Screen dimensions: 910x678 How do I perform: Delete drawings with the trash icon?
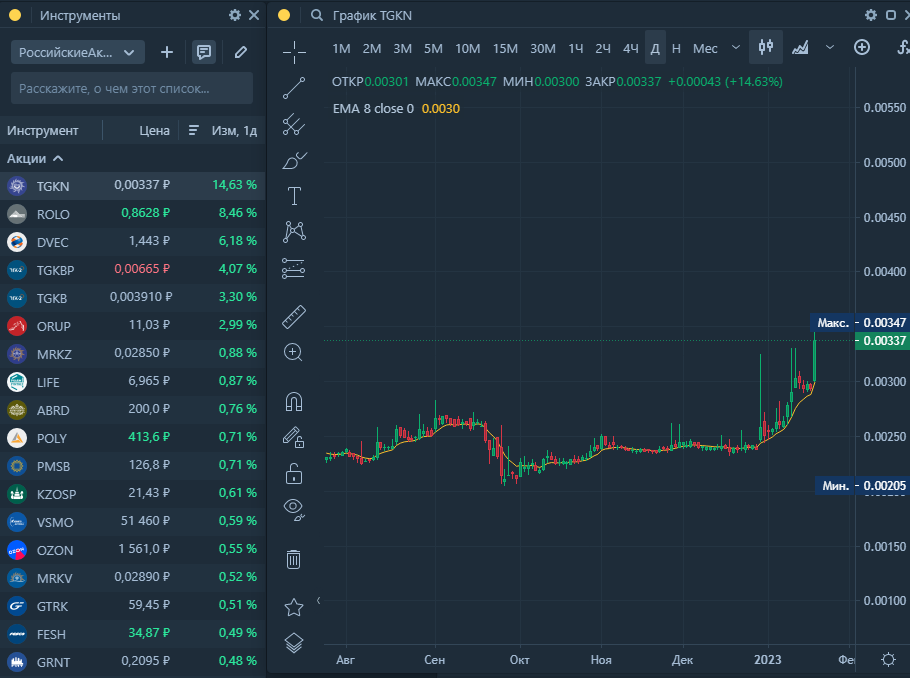click(294, 559)
